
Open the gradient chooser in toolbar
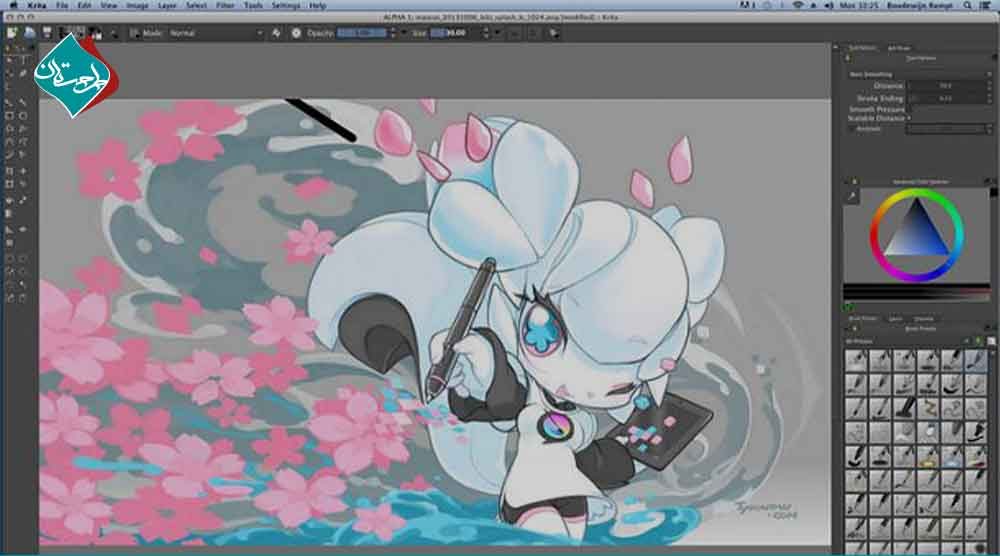pos(64,33)
